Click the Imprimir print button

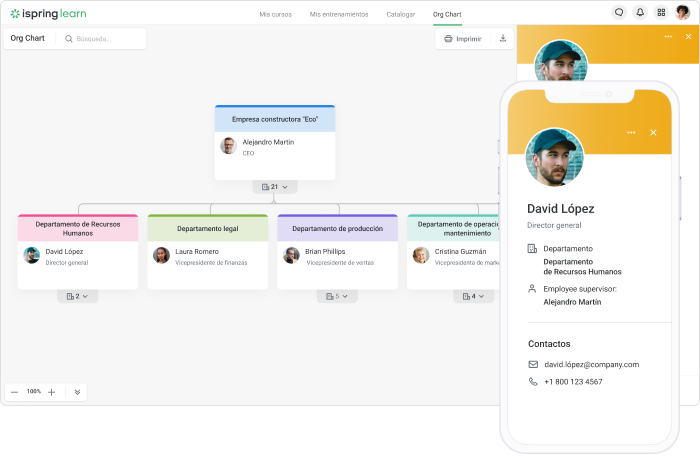[463, 39]
